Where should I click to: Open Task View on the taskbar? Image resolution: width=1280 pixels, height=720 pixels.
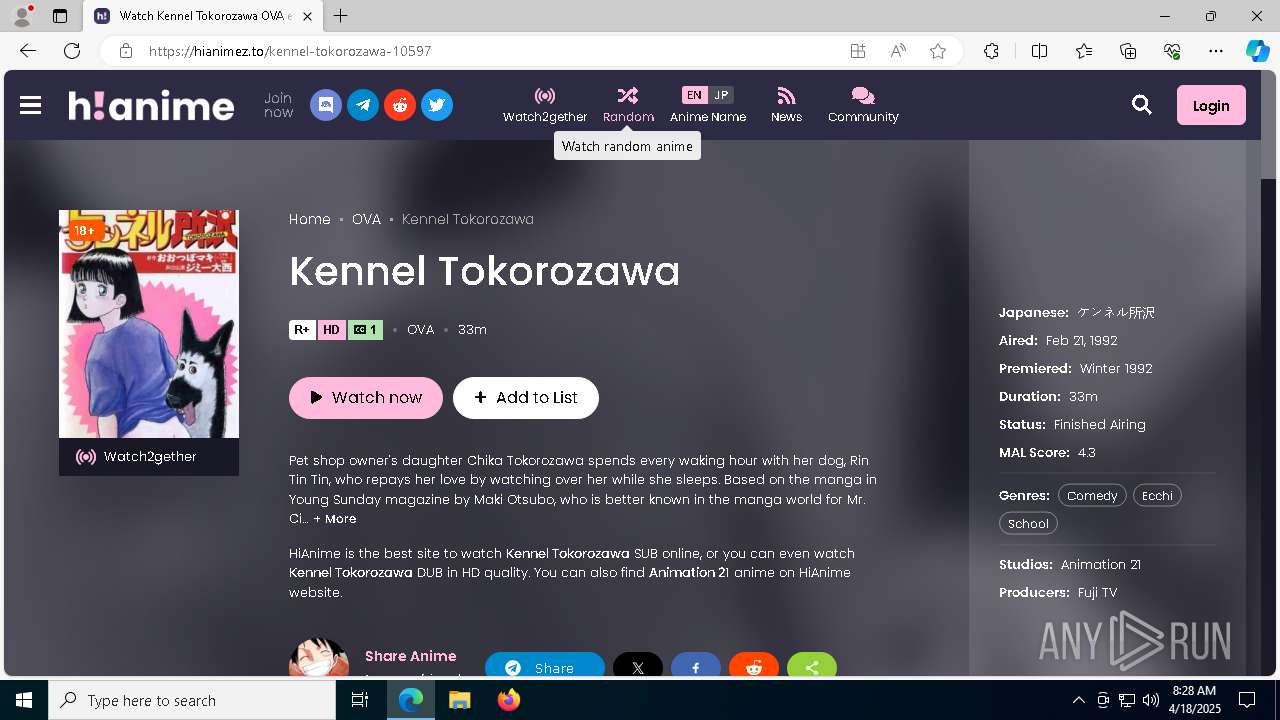(360, 700)
